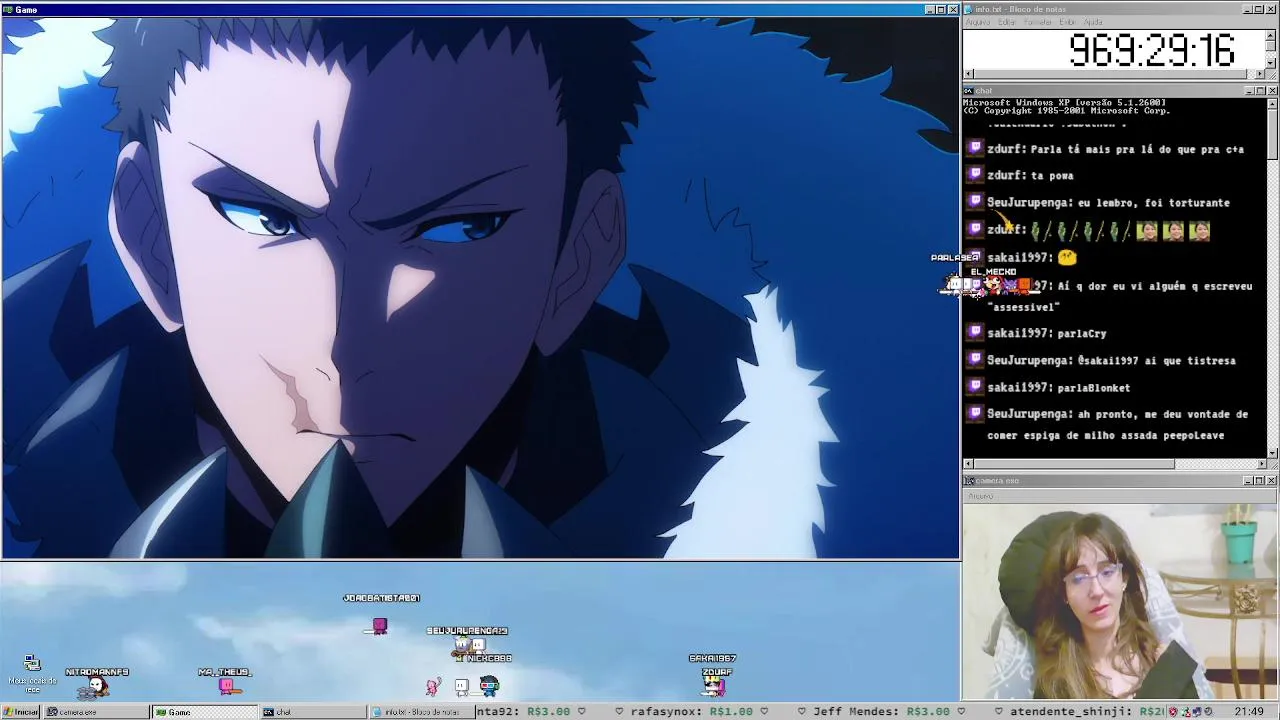Click JOAOBATISTA001 pink avatar character
1280x720 pixels.
click(379, 626)
